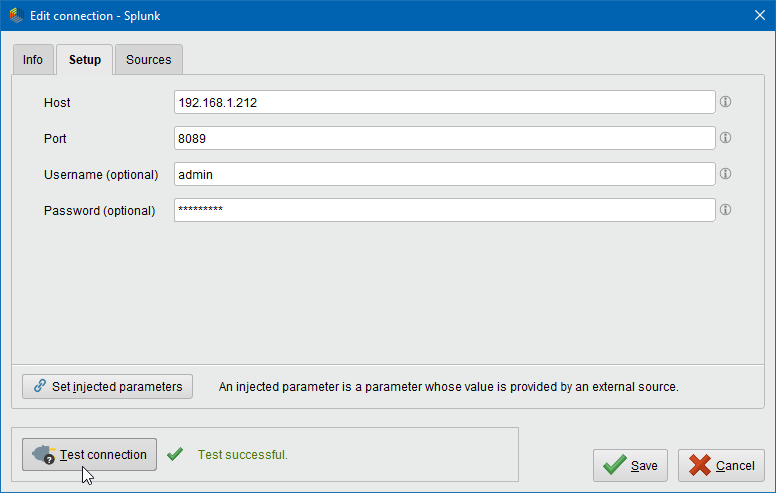Open the Sources tab
The image size is (776, 493).
coord(148,60)
